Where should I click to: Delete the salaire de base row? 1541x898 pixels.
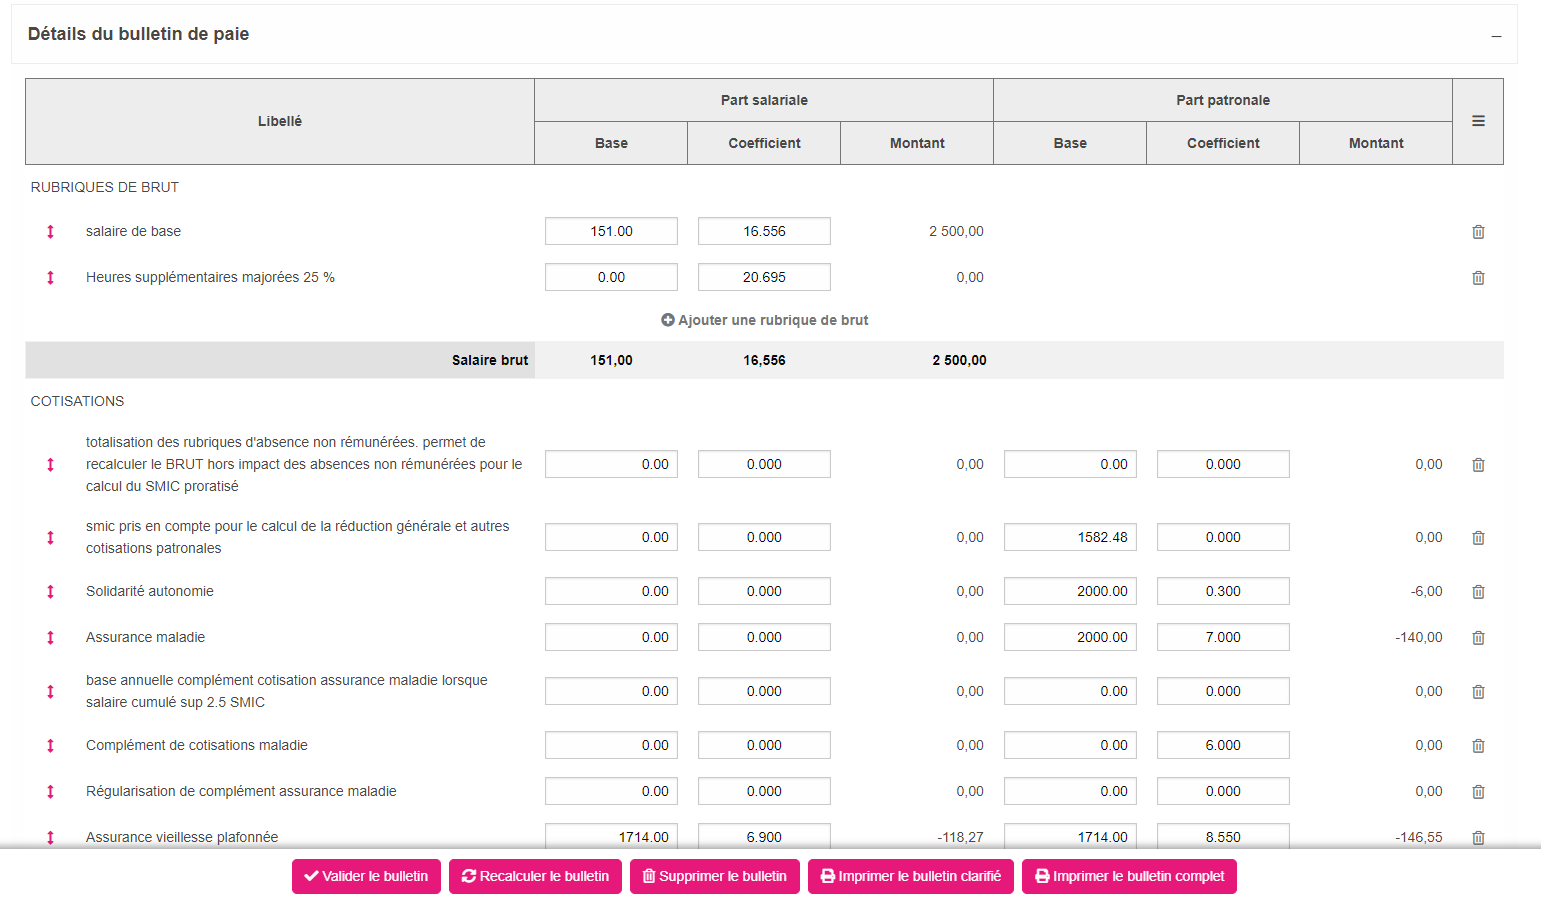click(1478, 232)
